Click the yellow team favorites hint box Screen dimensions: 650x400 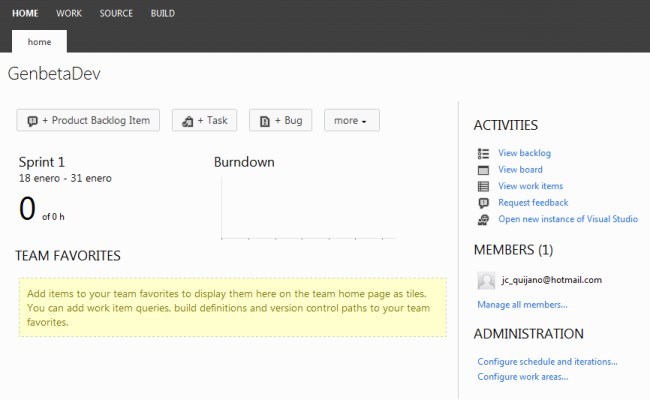coord(233,307)
